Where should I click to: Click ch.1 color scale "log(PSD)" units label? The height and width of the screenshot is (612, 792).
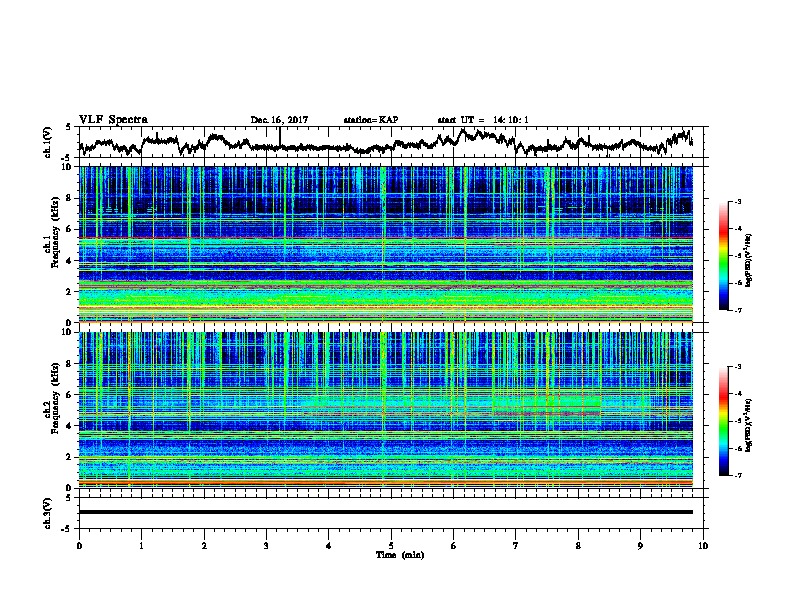click(x=749, y=260)
